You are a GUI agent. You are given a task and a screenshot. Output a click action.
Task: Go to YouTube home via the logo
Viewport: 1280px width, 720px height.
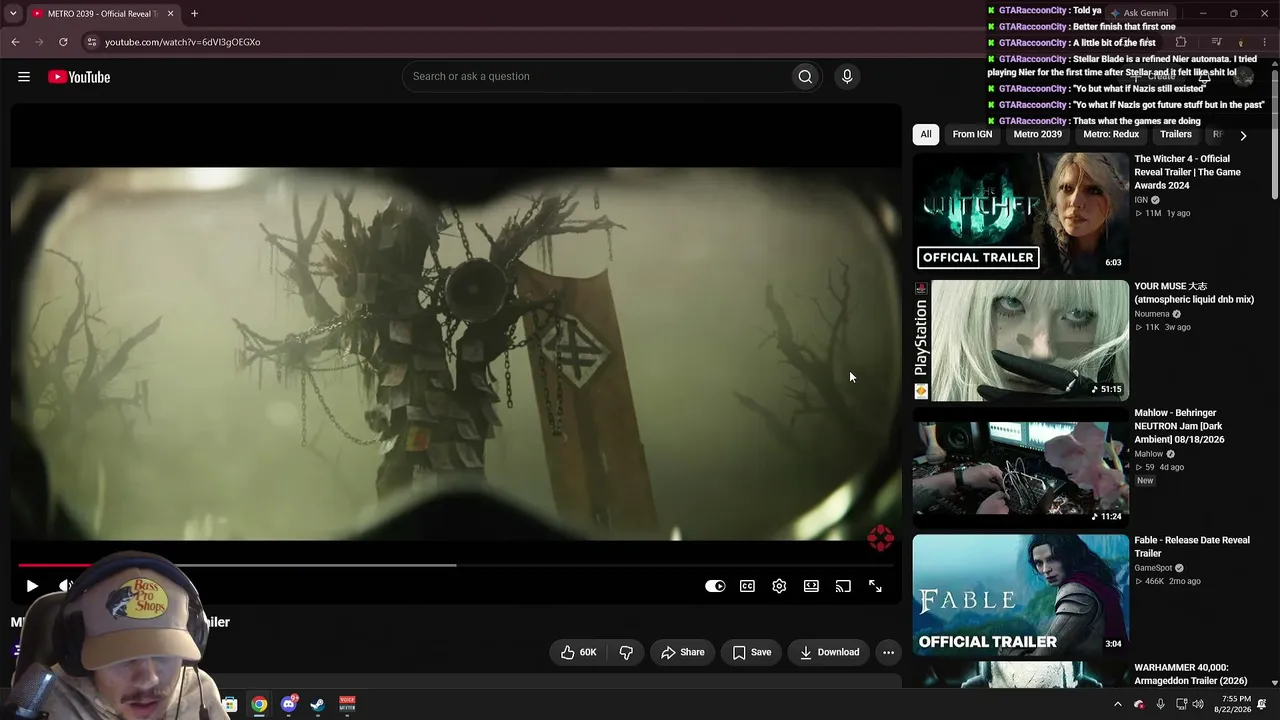tap(79, 77)
